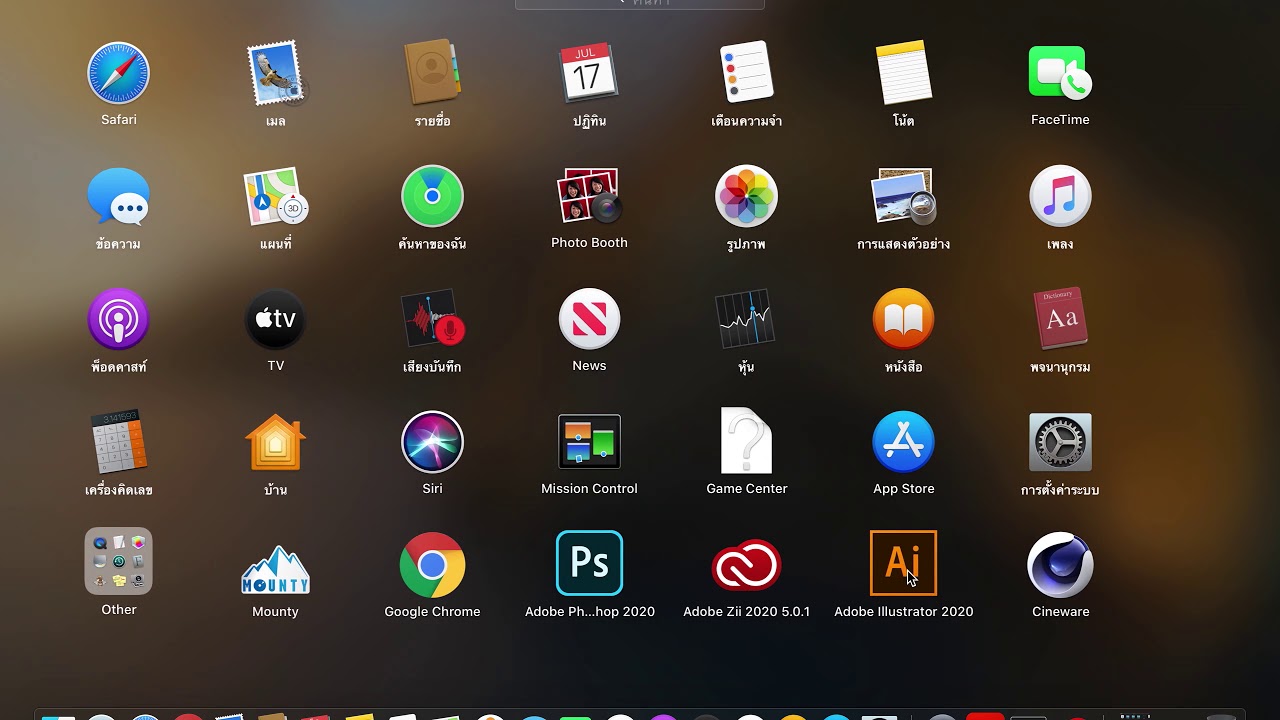Open Dictionary app (พจนานุกรม)
The width and height of the screenshot is (1280, 720).
coord(1060,320)
